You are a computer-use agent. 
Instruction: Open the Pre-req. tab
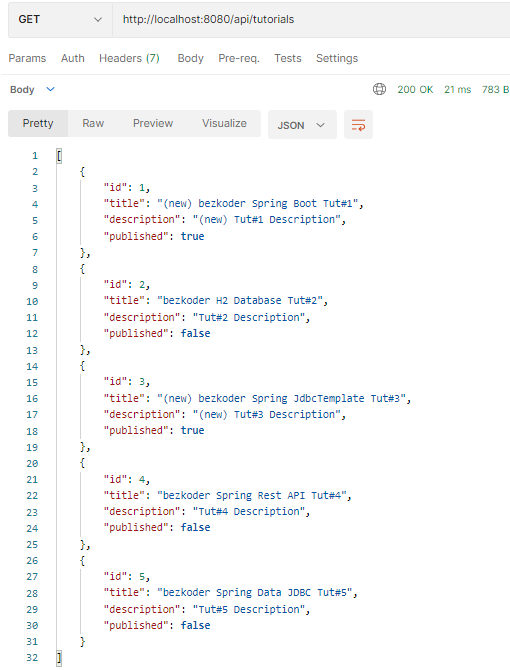[239, 58]
